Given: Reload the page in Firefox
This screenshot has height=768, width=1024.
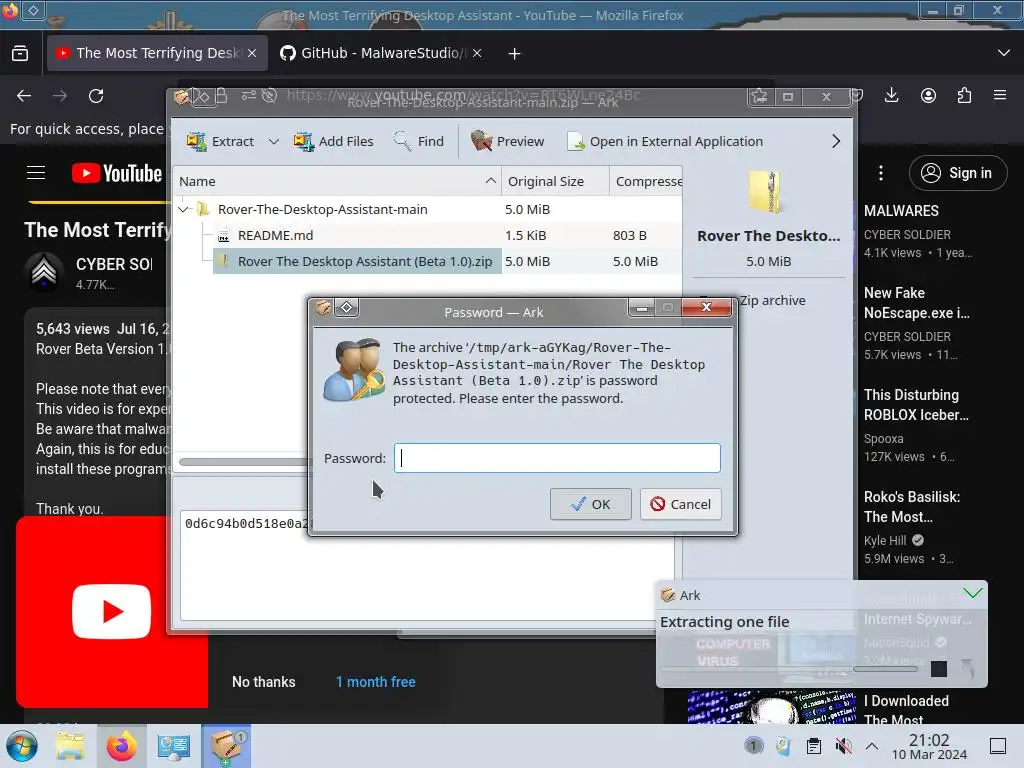Looking at the screenshot, I should 96,96.
